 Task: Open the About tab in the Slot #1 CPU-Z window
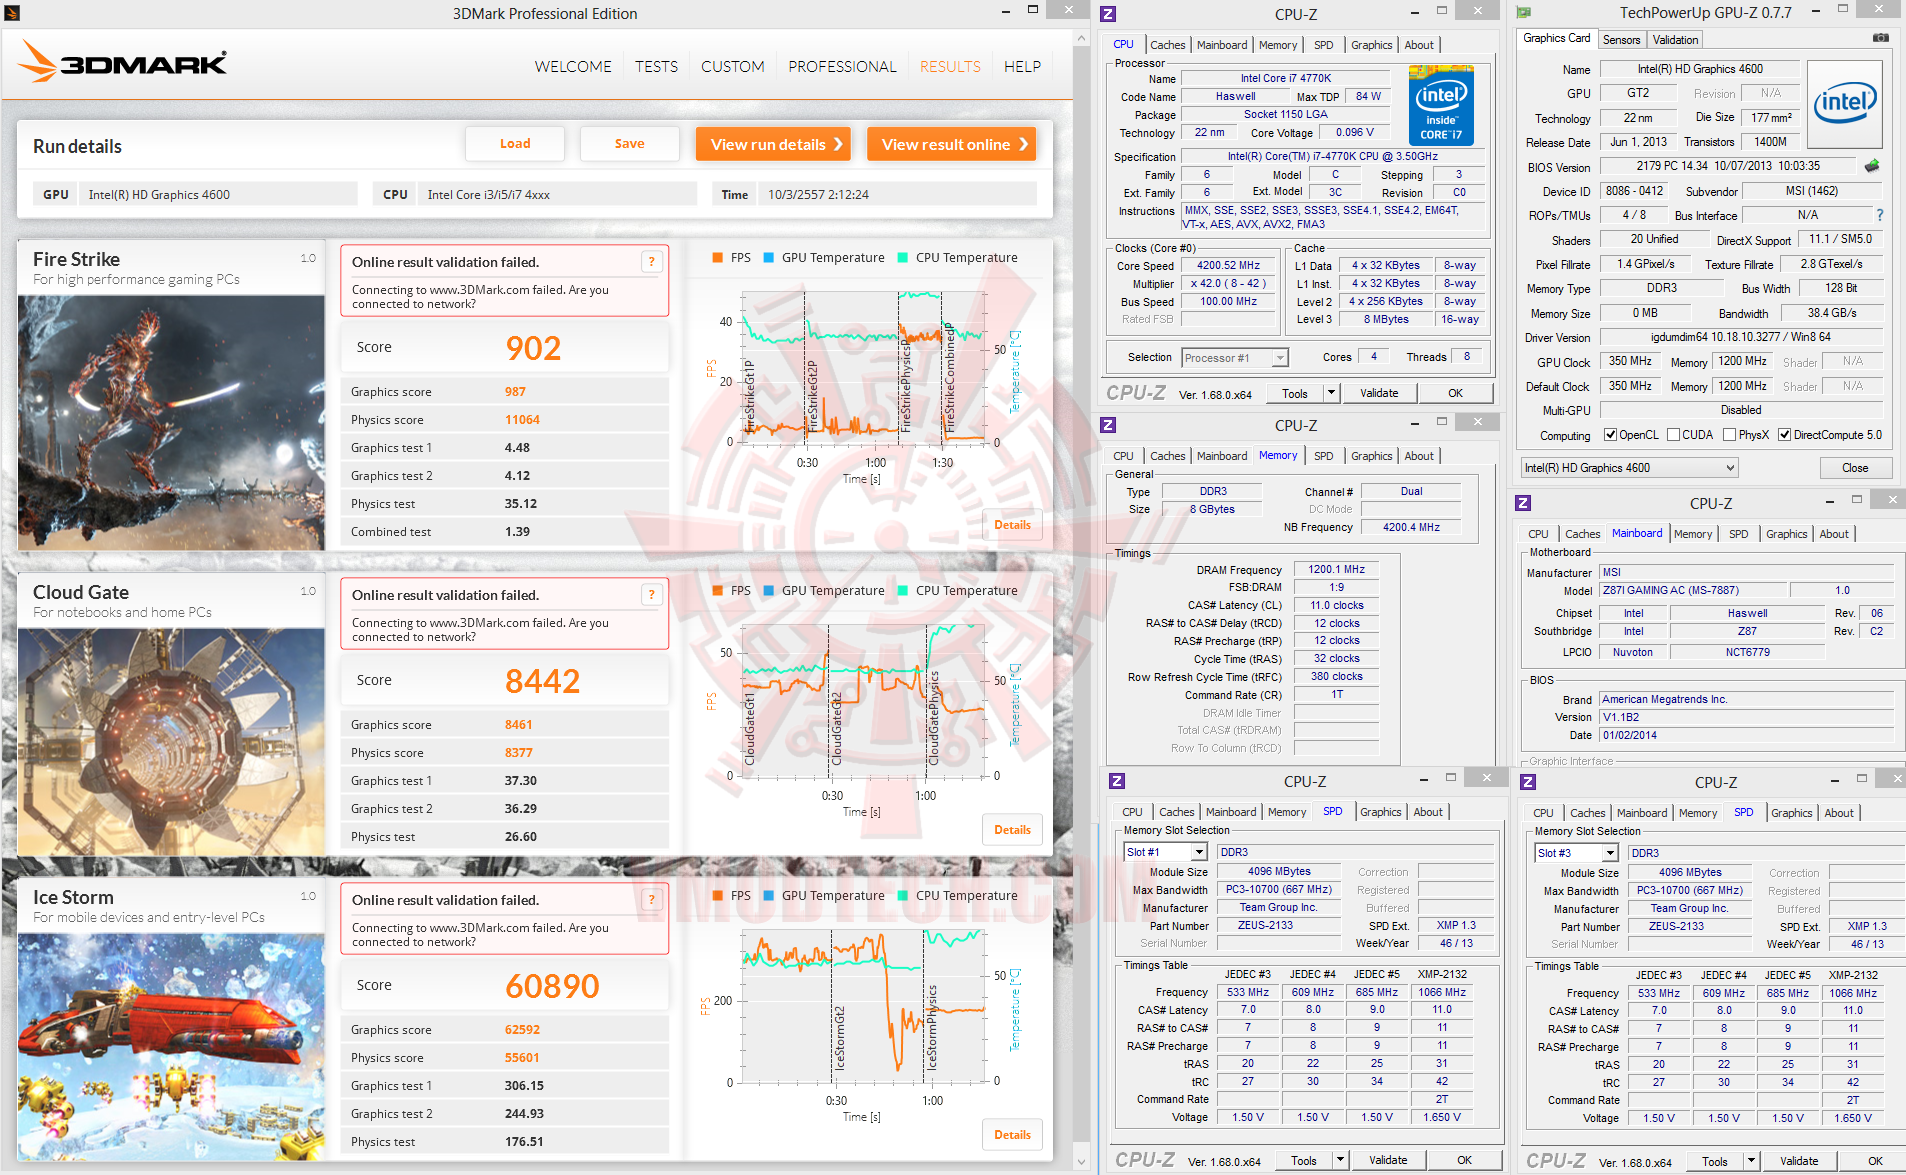(1427, 812)
